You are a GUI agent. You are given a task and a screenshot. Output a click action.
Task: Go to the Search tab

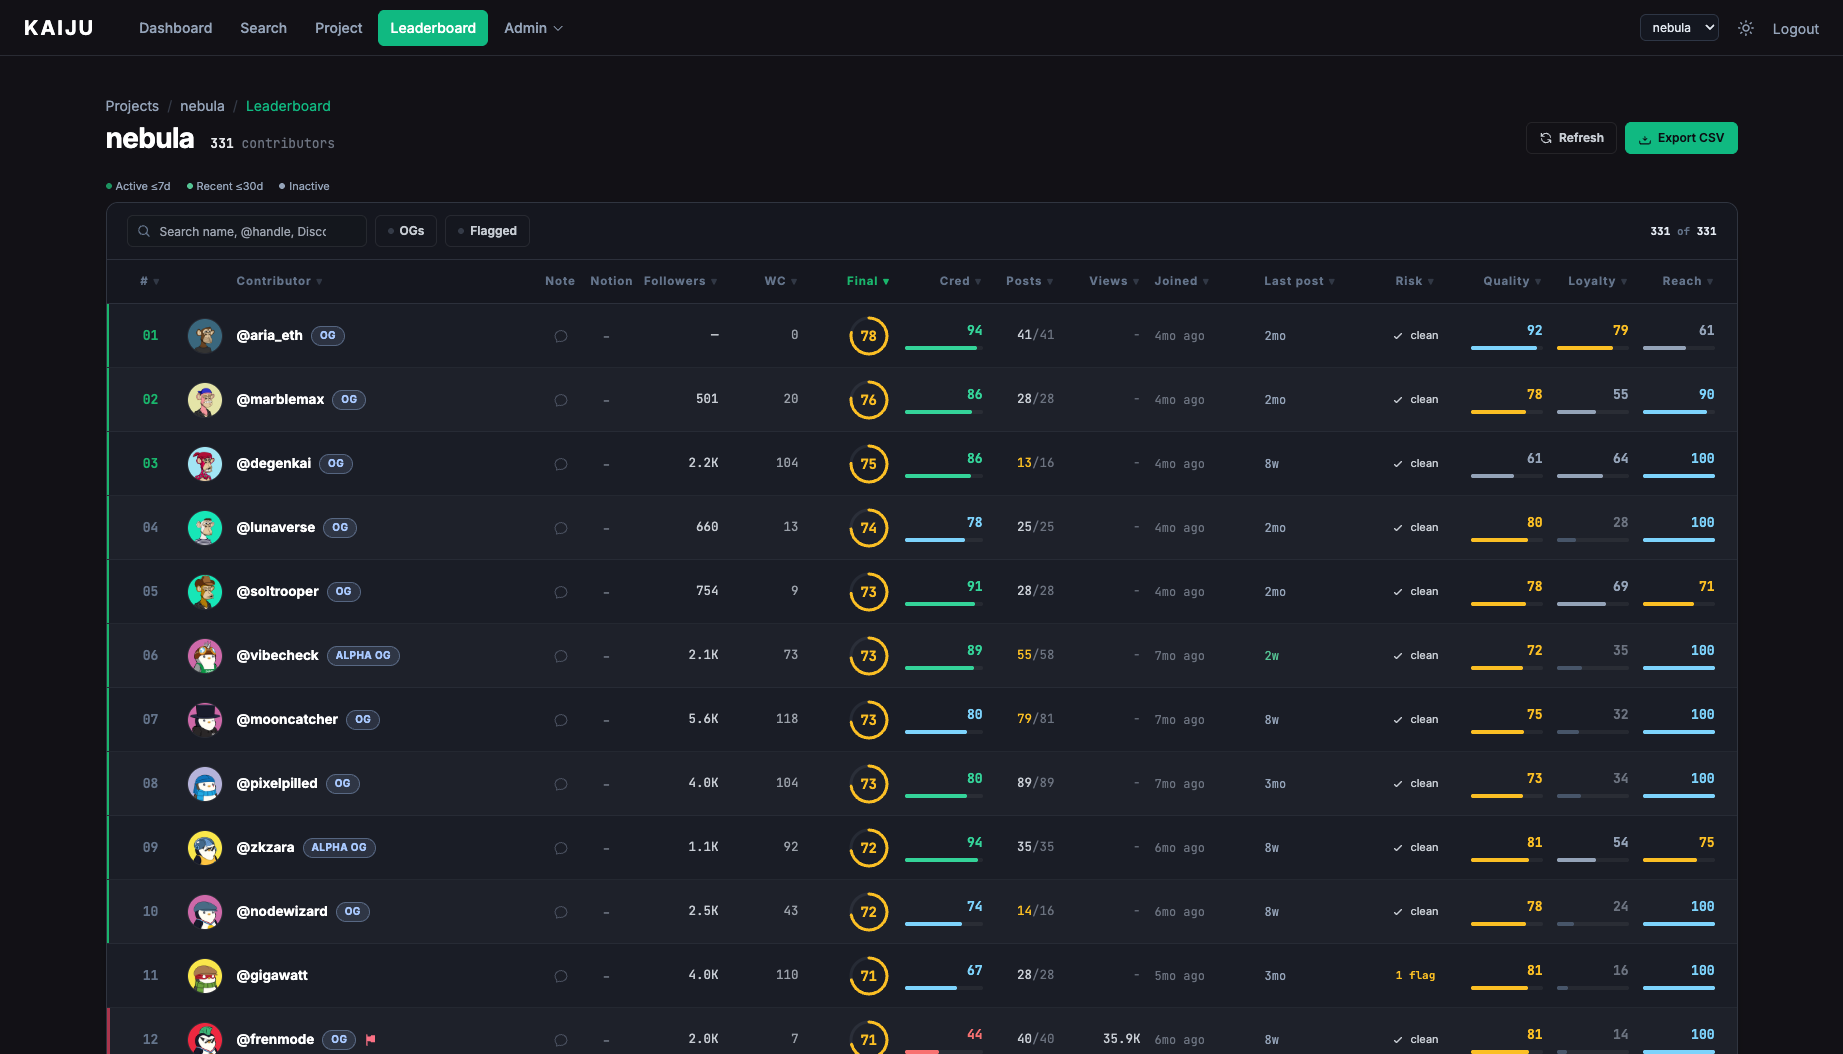click(263, 28)
